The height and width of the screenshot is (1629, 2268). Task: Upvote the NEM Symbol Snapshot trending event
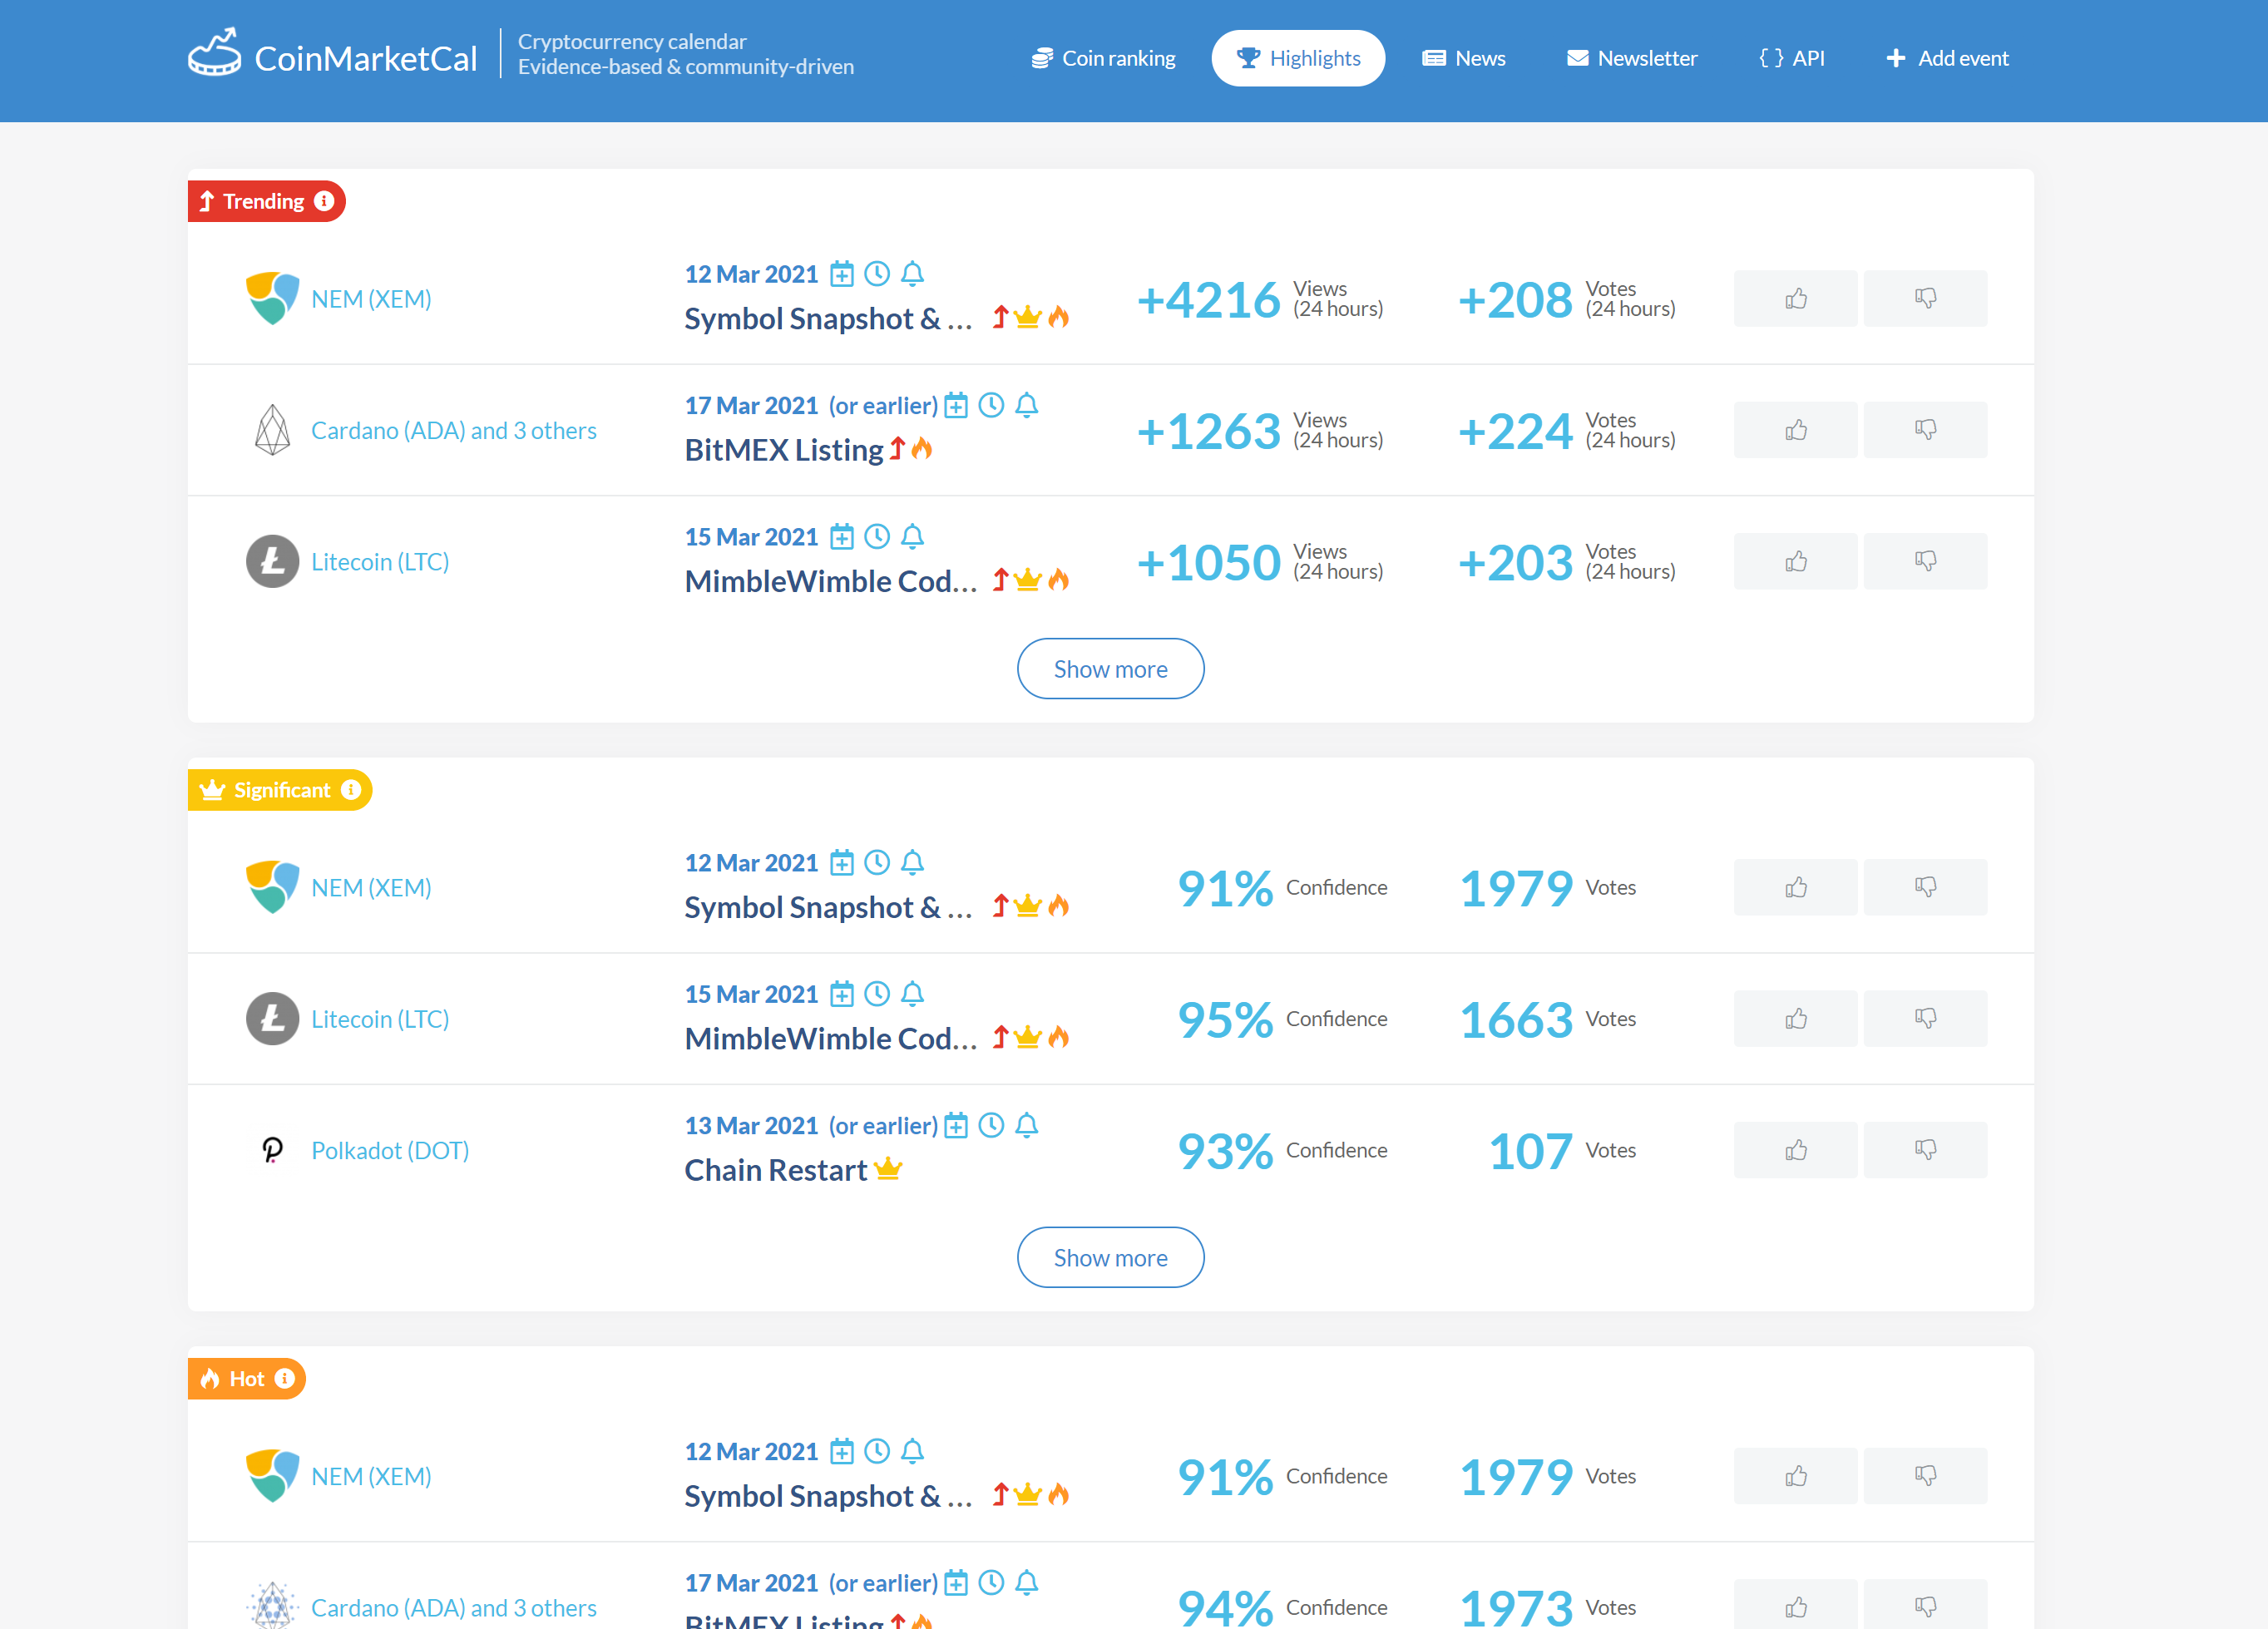click(x=1795, y=298)
